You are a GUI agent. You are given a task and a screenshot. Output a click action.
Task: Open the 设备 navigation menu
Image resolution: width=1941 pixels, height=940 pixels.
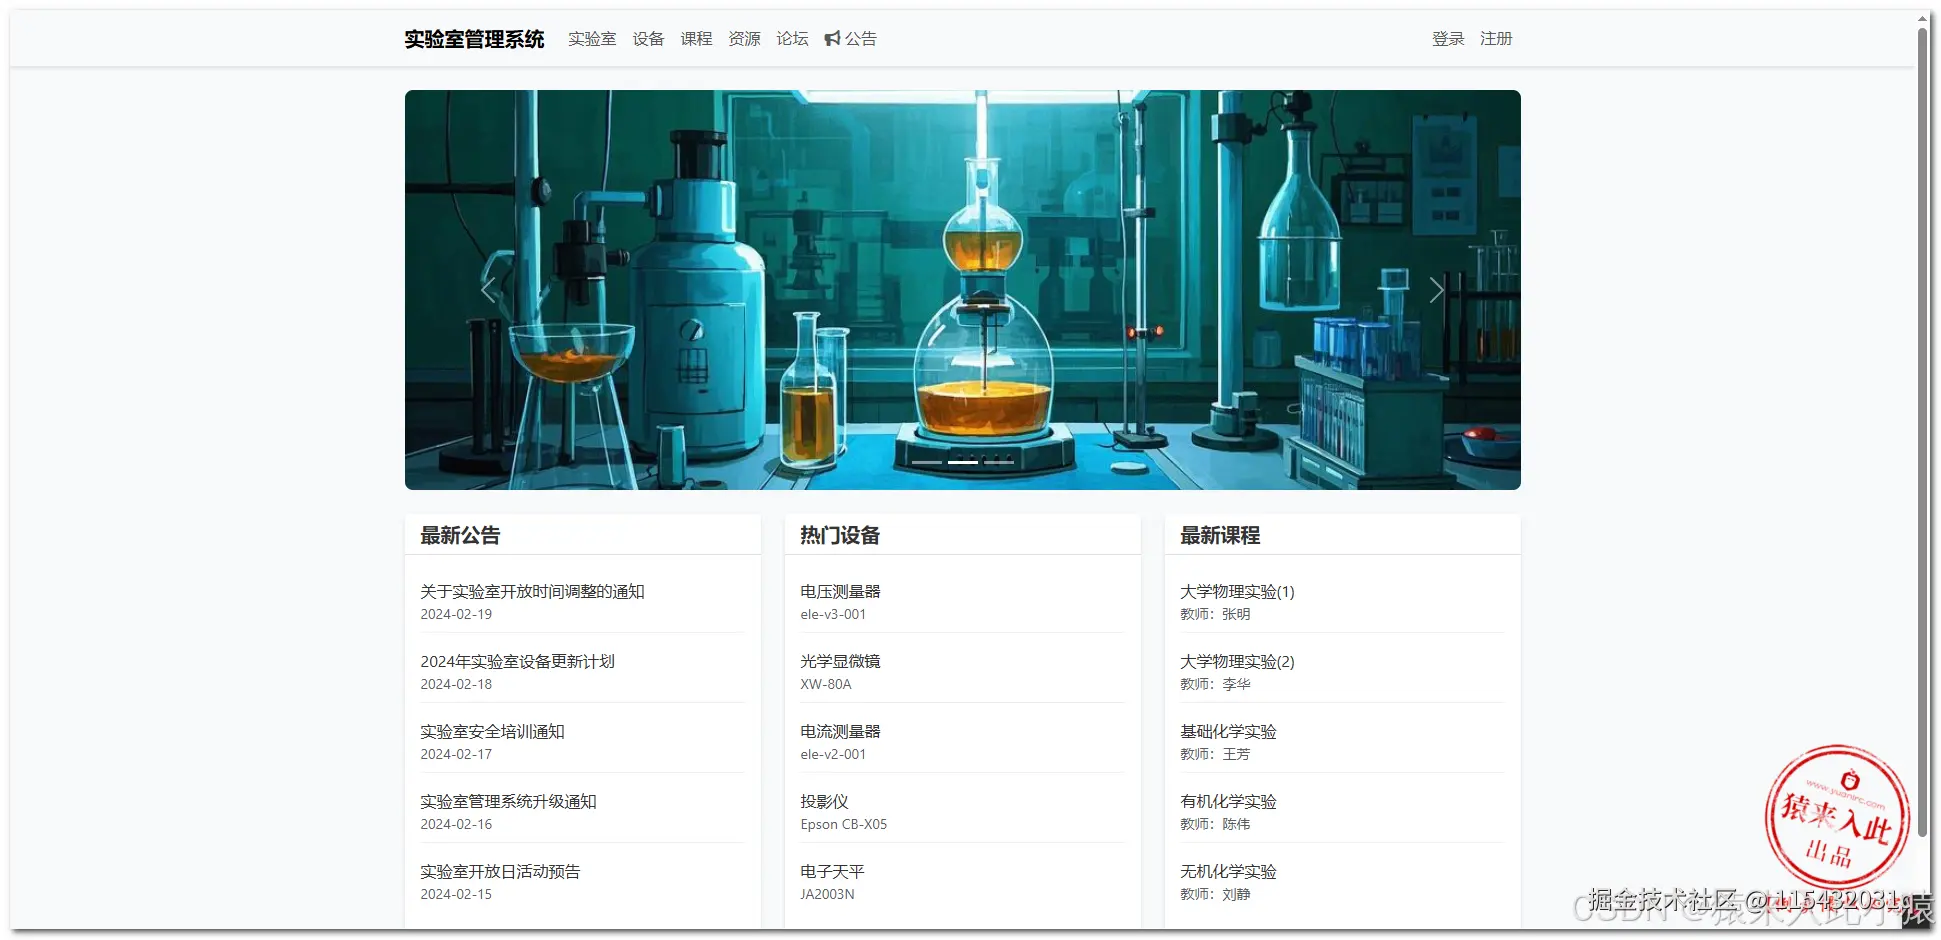coord(648,38)
